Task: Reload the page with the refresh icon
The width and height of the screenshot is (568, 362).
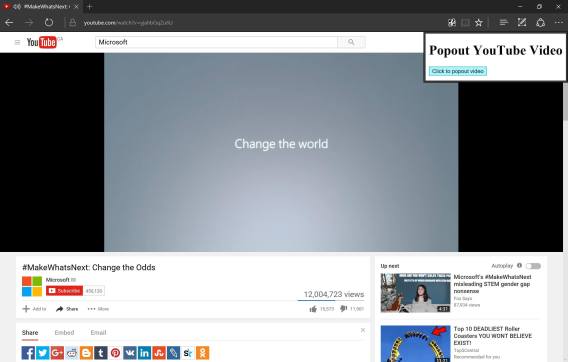Action: [x=49, y=22]
